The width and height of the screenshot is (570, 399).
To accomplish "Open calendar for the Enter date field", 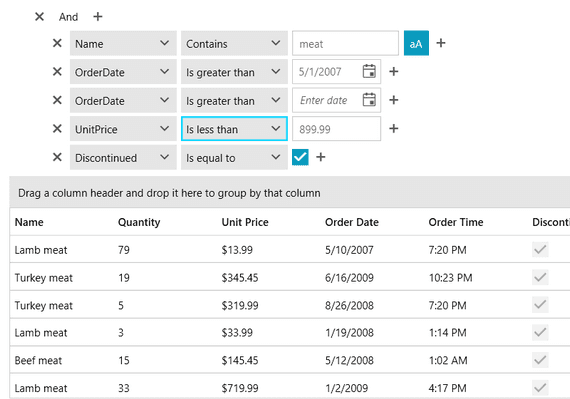I will (x=369, y=100).
